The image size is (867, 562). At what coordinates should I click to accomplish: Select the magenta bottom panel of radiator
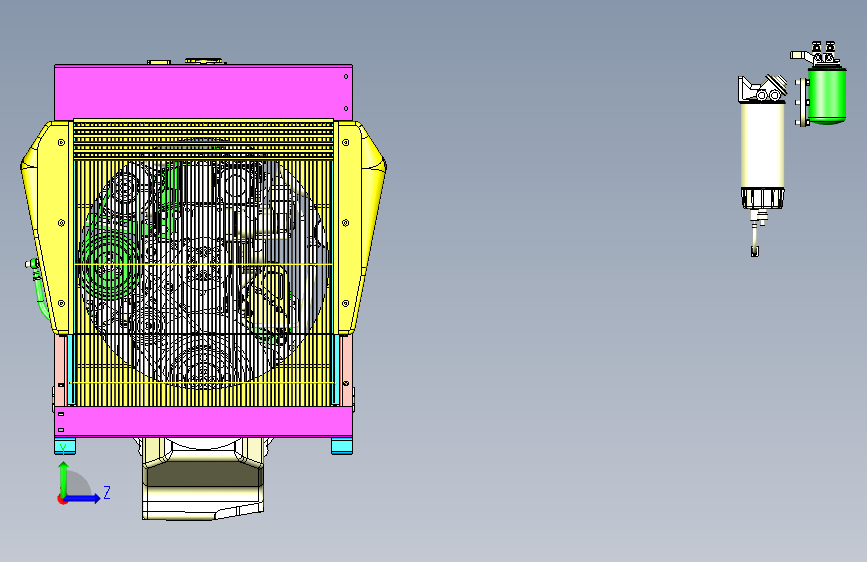[x=203, y=422]
